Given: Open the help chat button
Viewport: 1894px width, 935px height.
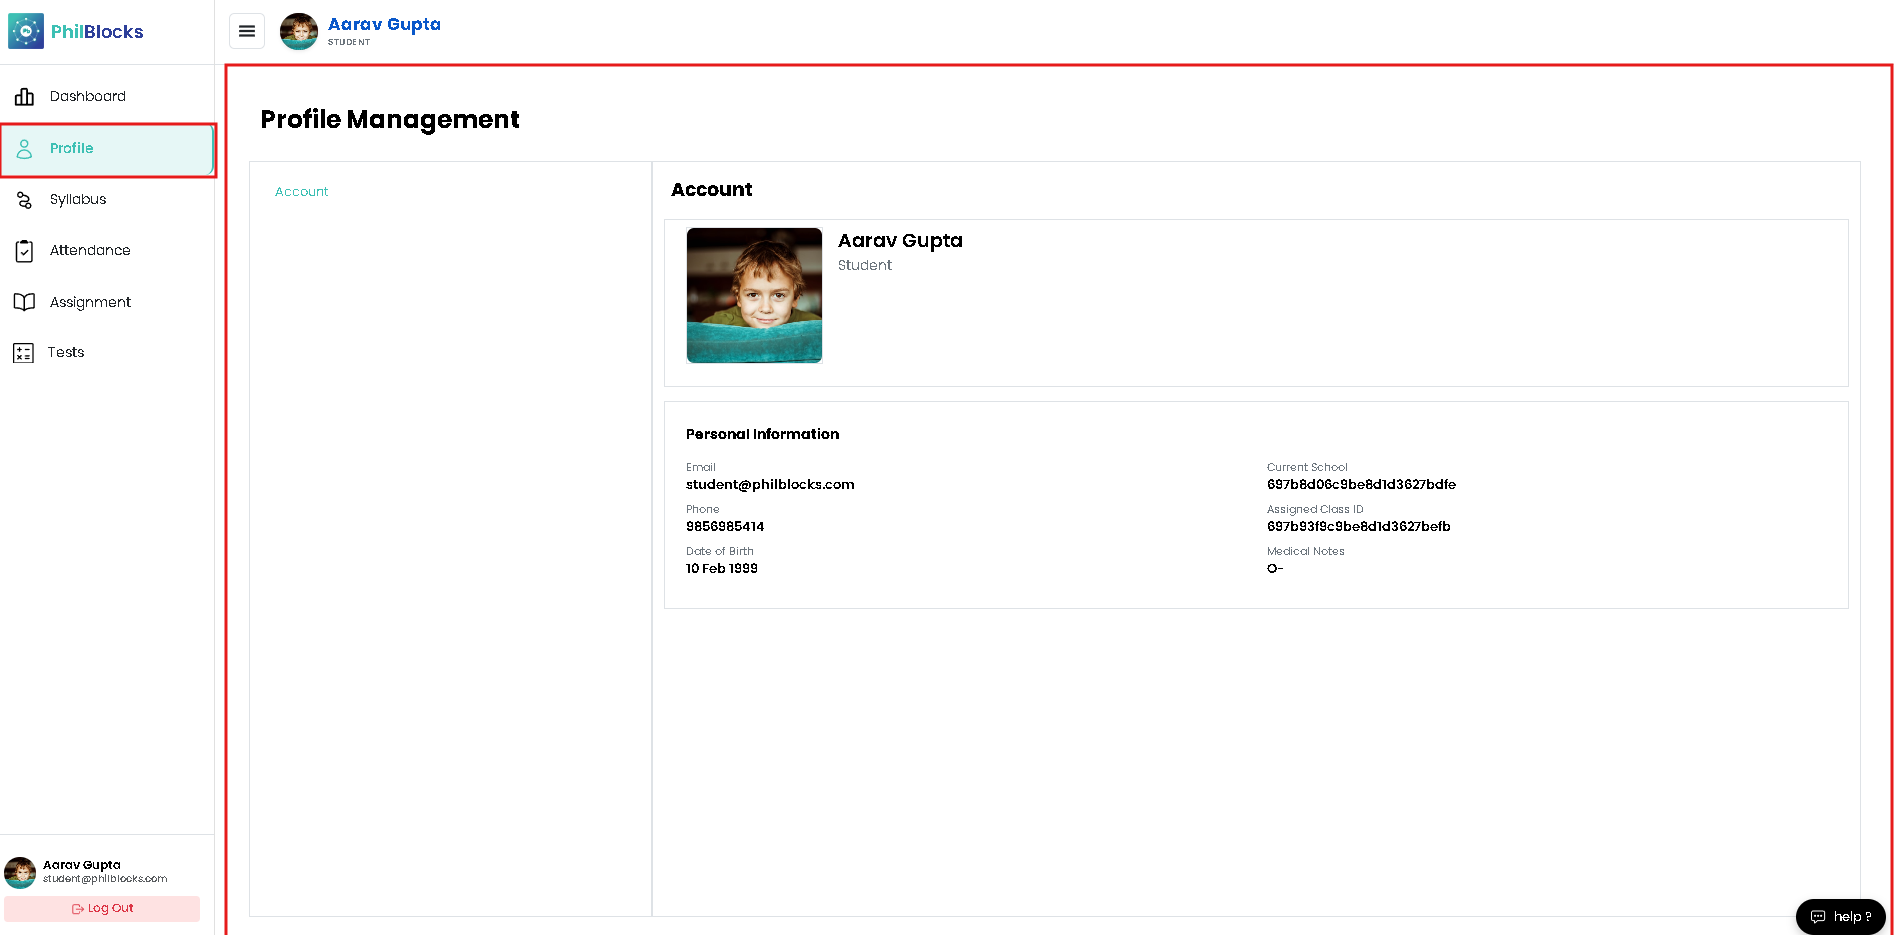Looking at the screenshot, I should point(1840,916).
